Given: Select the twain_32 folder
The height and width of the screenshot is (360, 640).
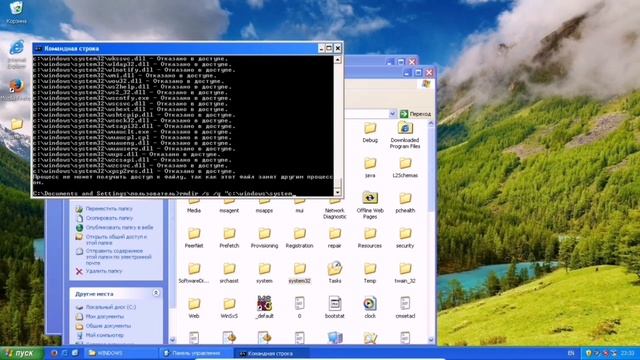Looking at the screenshot, I should 405,273.
